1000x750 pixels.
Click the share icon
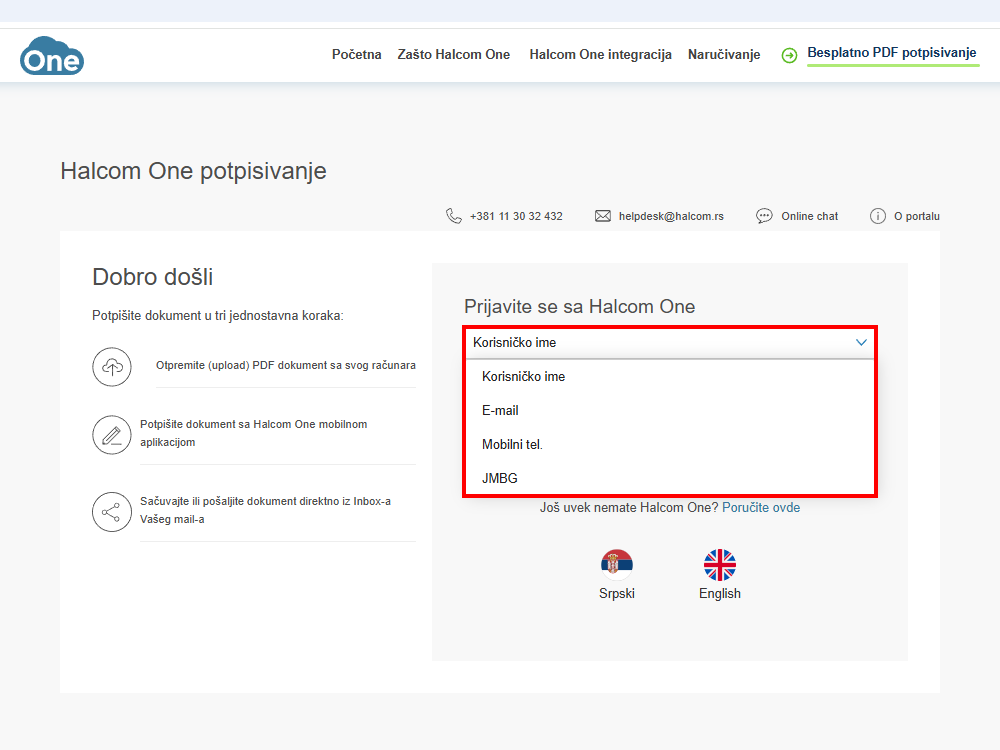112,512
